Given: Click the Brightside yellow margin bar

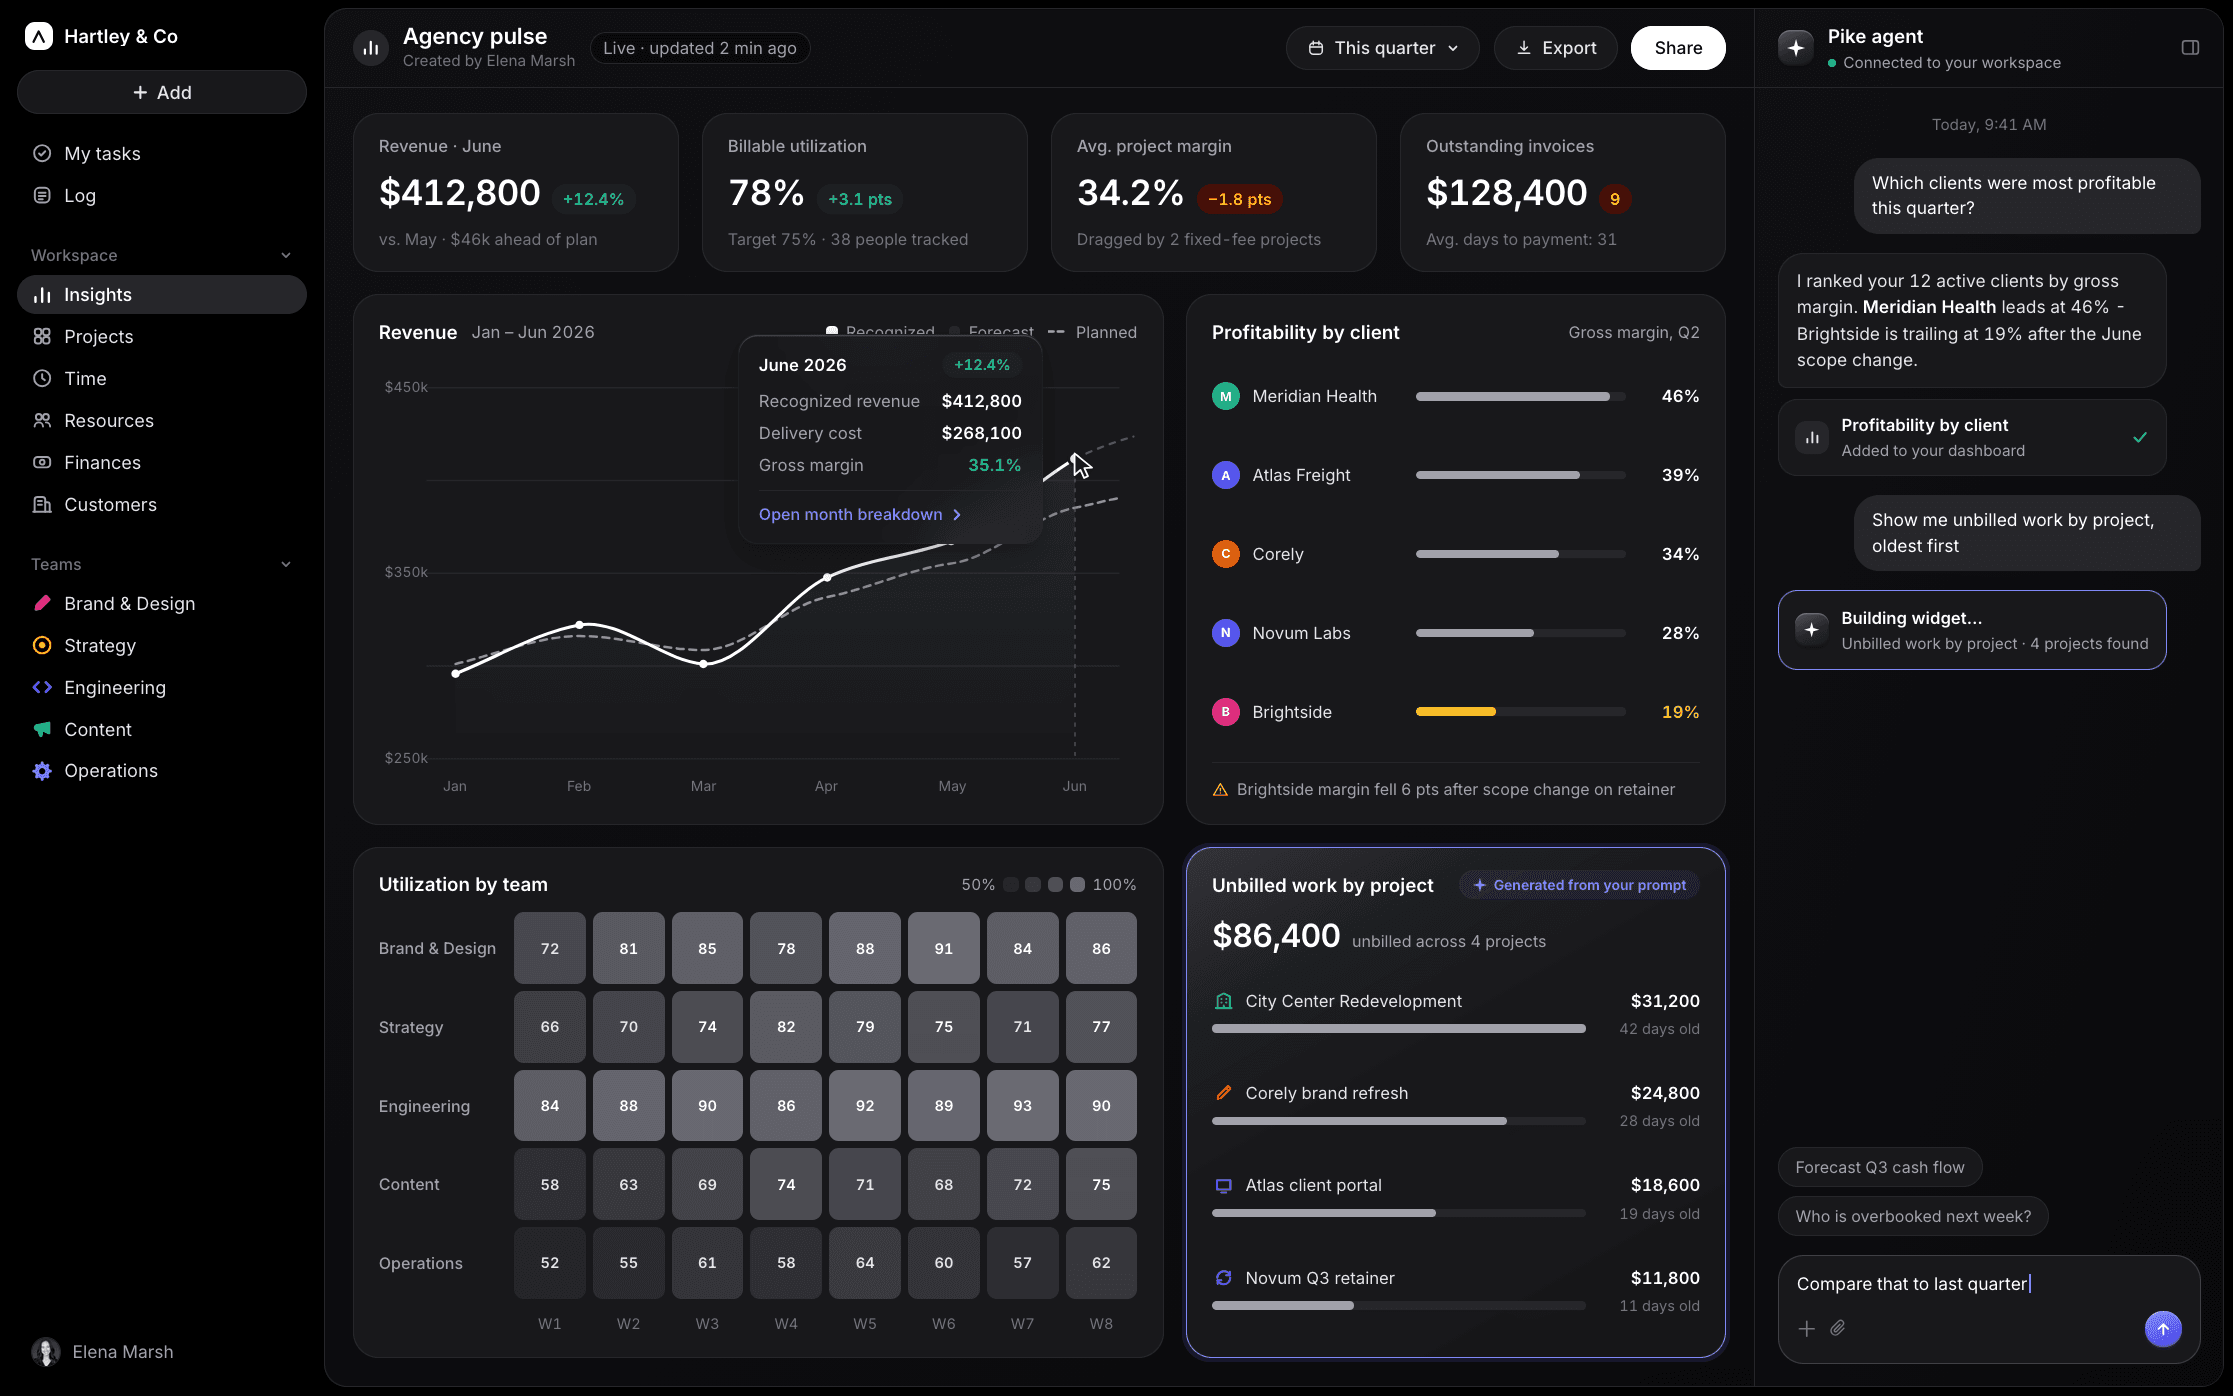Looking at the screenshot, I should 1456,712.
